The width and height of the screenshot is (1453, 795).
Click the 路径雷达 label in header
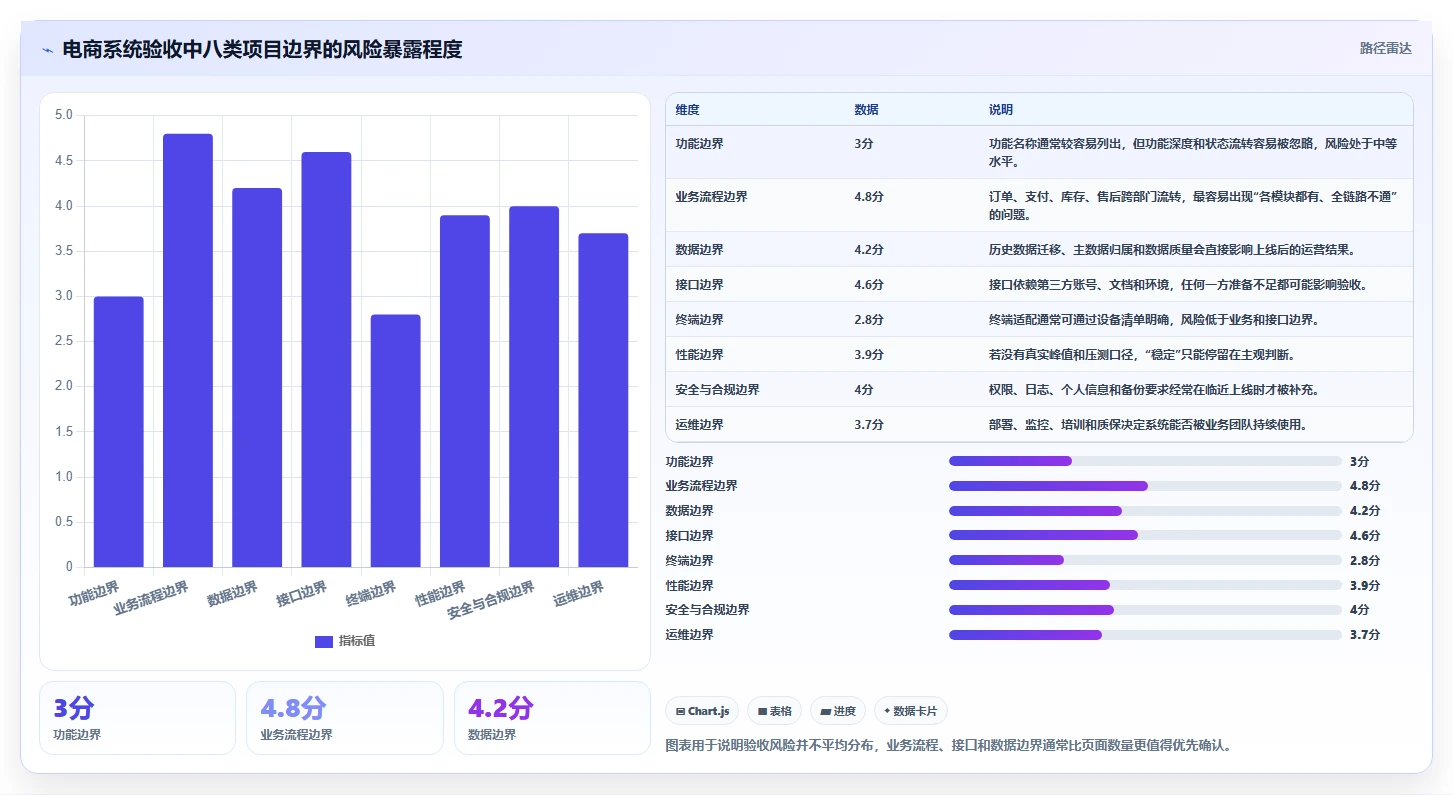[x=1385, y=48]
